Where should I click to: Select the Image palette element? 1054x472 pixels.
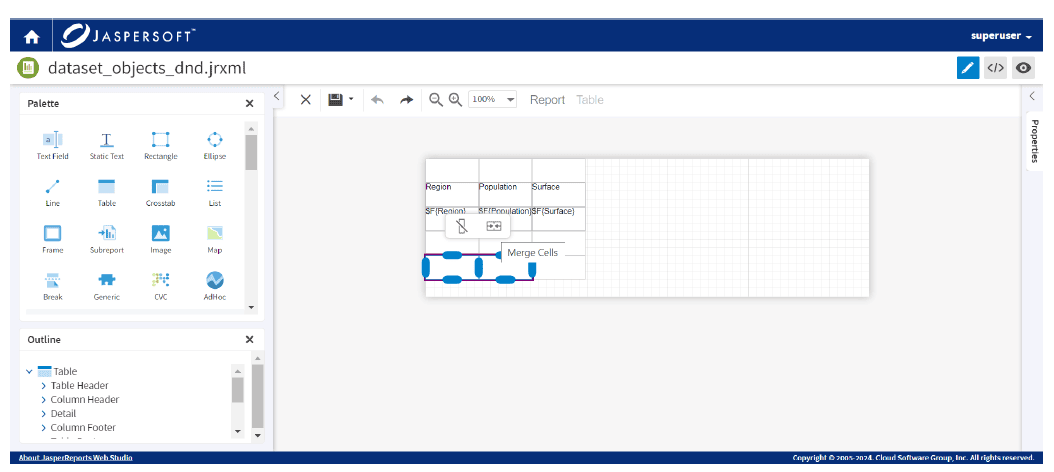tap(161, 239)
